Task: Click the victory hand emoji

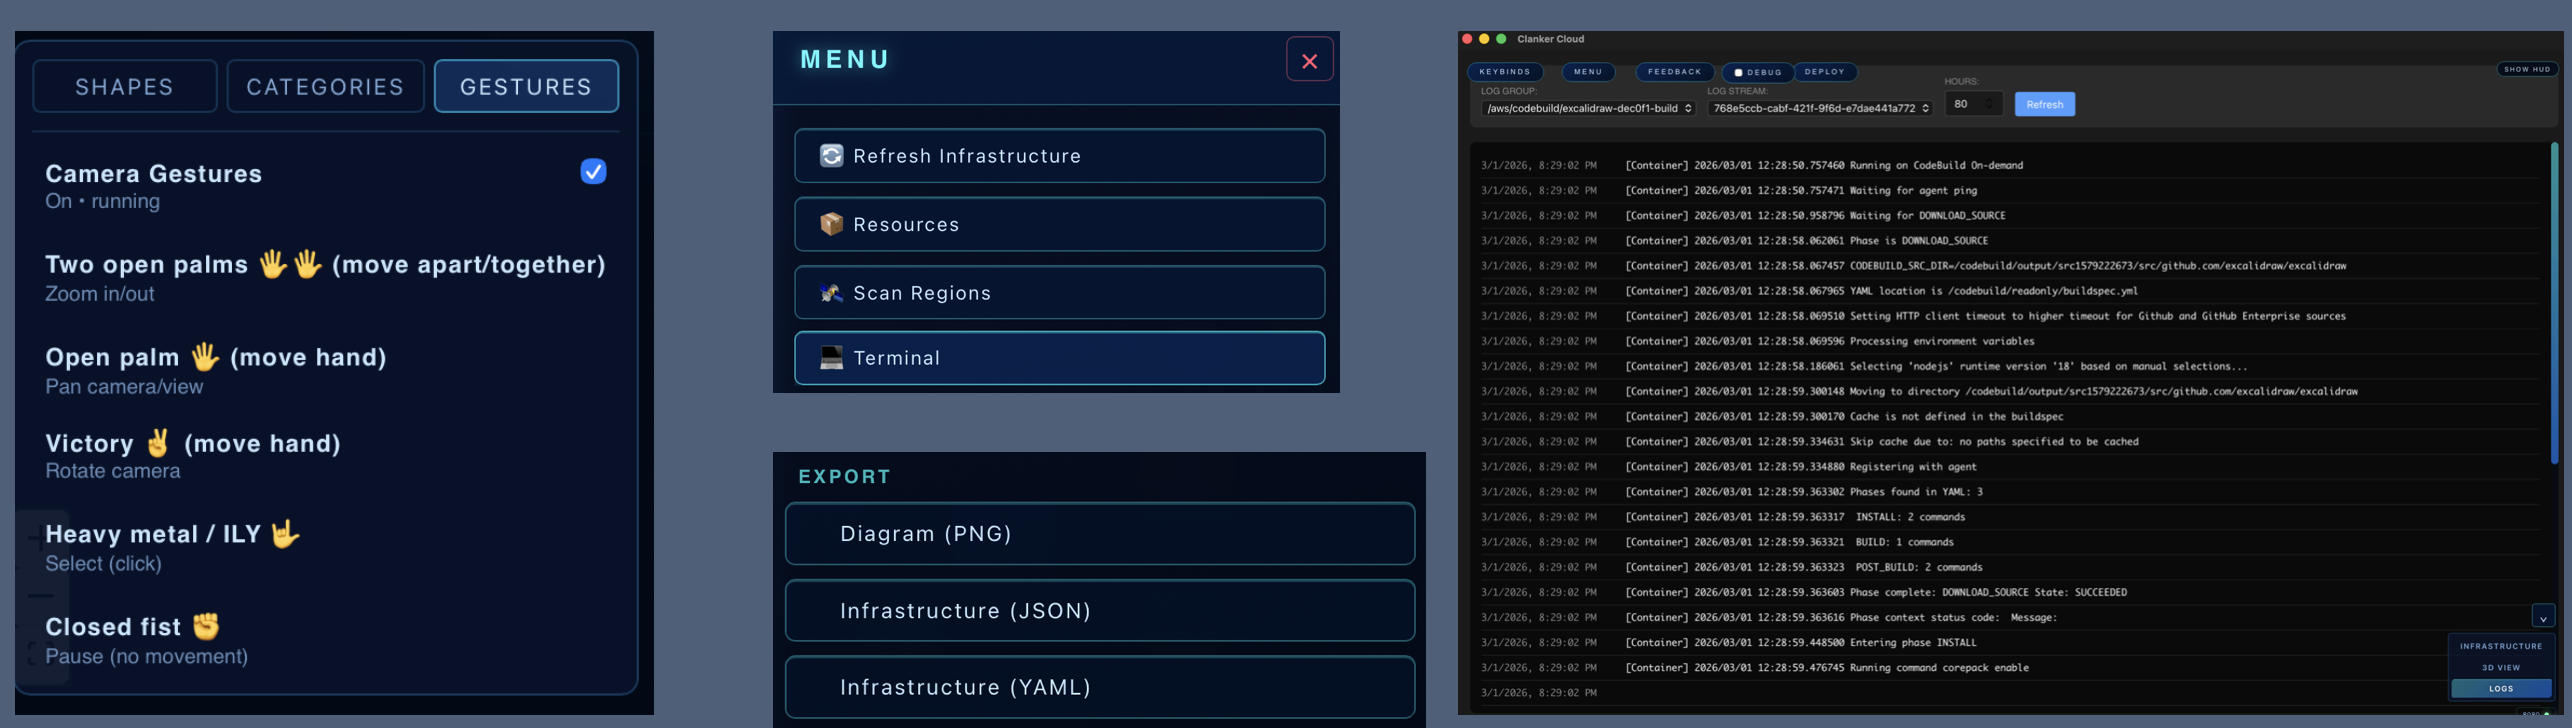Action: coord(158,442)
